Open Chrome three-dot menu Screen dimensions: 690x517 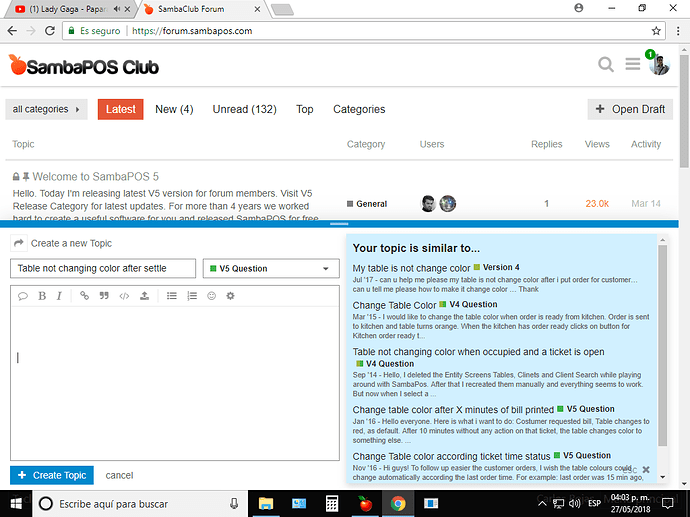tap(678, 31)
